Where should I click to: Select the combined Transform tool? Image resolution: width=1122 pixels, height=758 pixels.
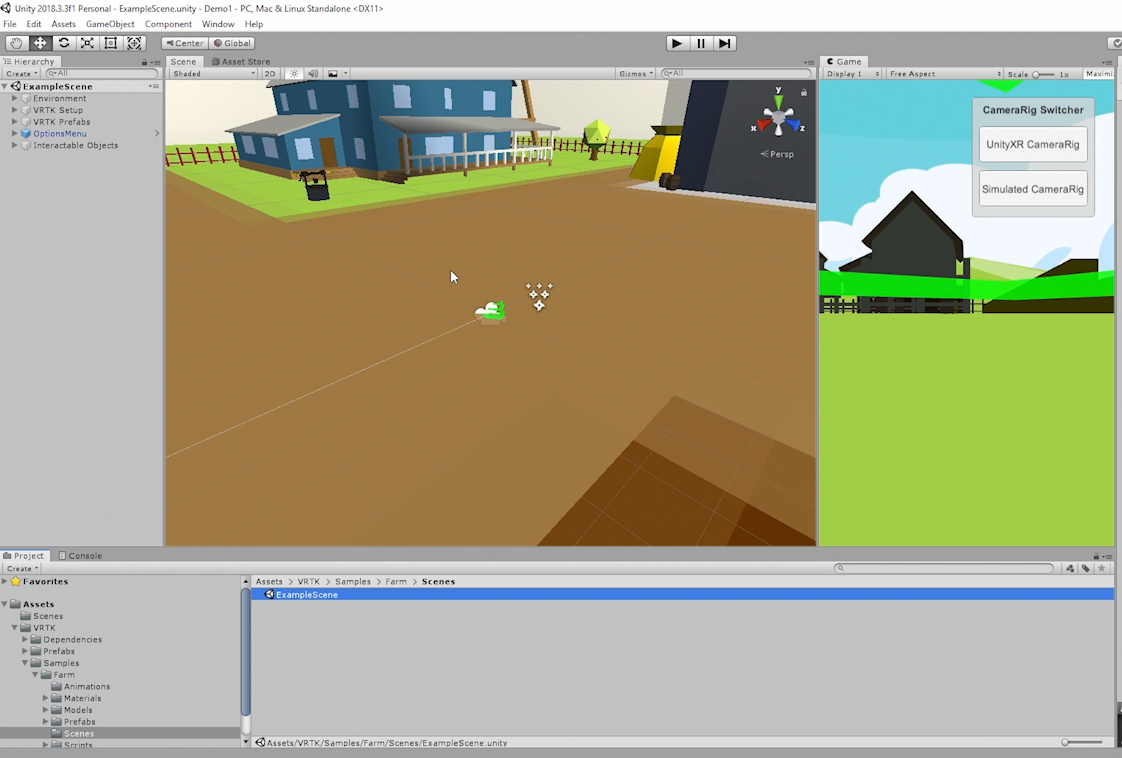click(x=134, y=43)
